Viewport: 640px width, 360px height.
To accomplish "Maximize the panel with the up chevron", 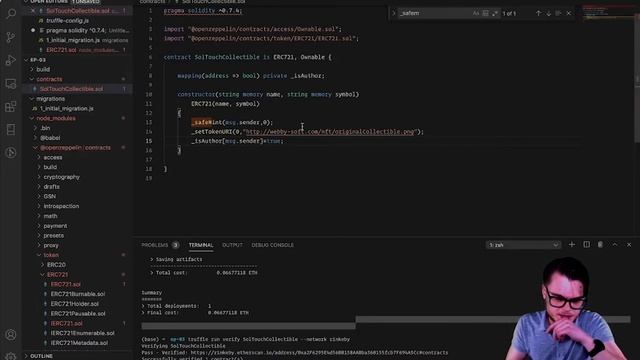I will pyautogui.click(x=615, y=244).
